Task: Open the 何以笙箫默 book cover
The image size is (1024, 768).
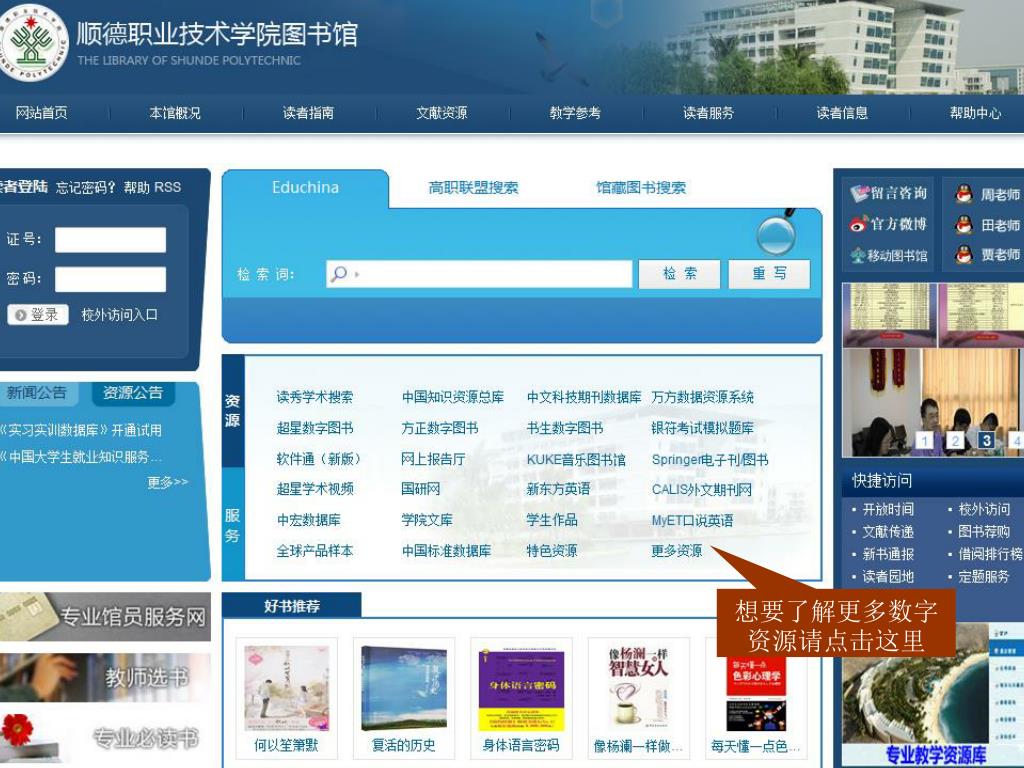Action: click(287, 688)
